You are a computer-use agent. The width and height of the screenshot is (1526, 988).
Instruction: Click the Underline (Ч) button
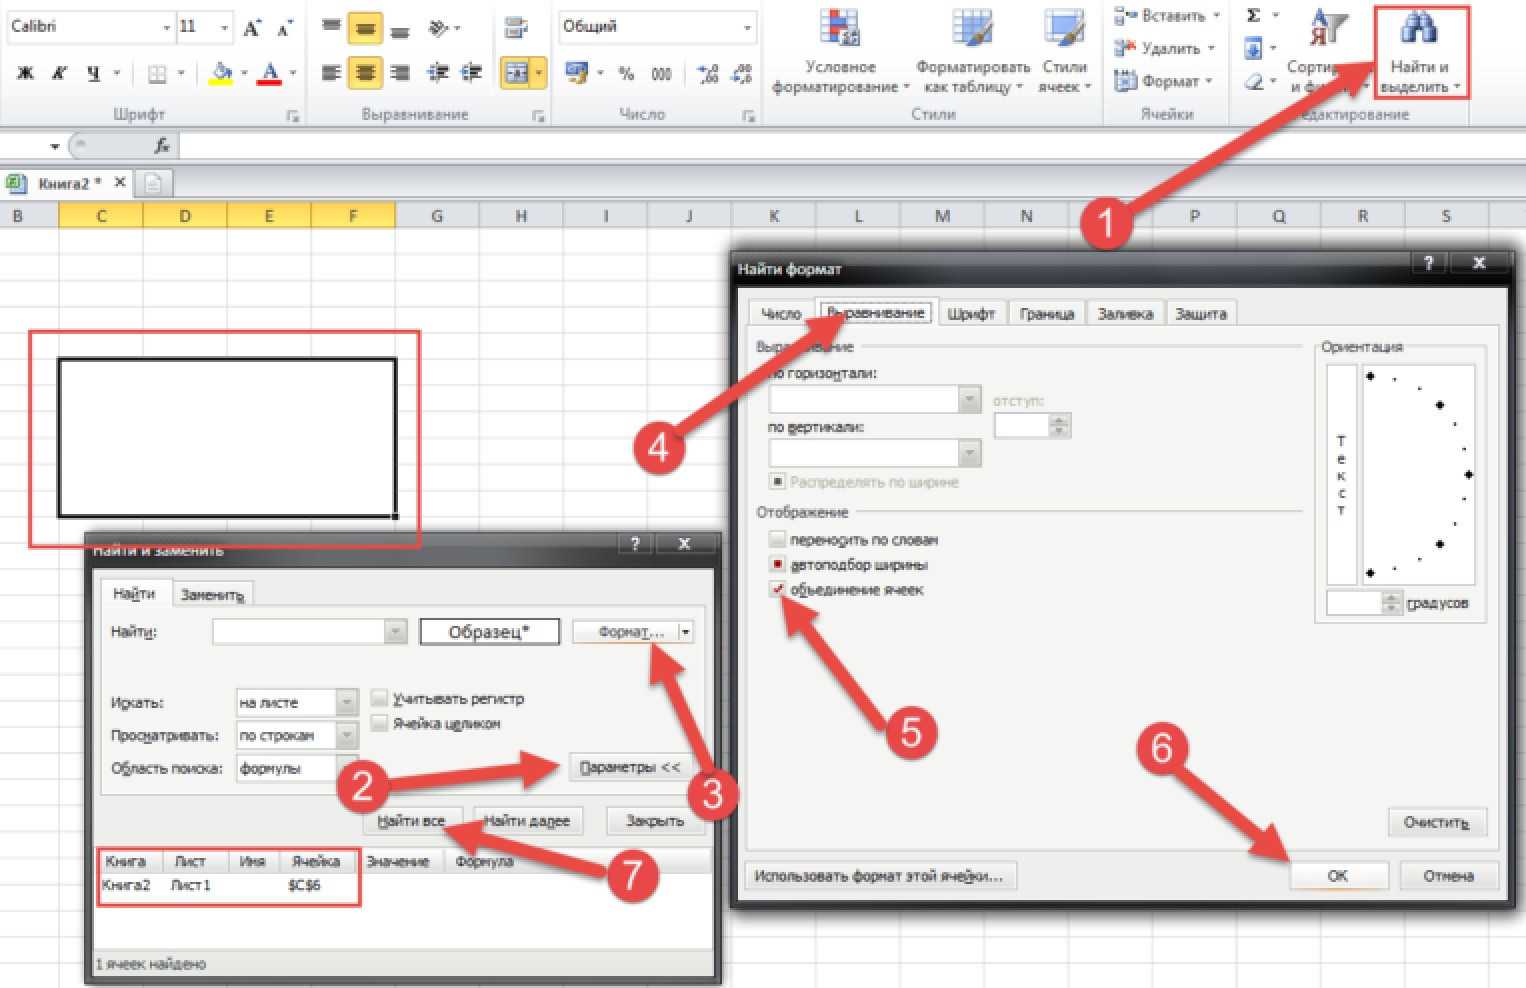(x=93, y=73)
